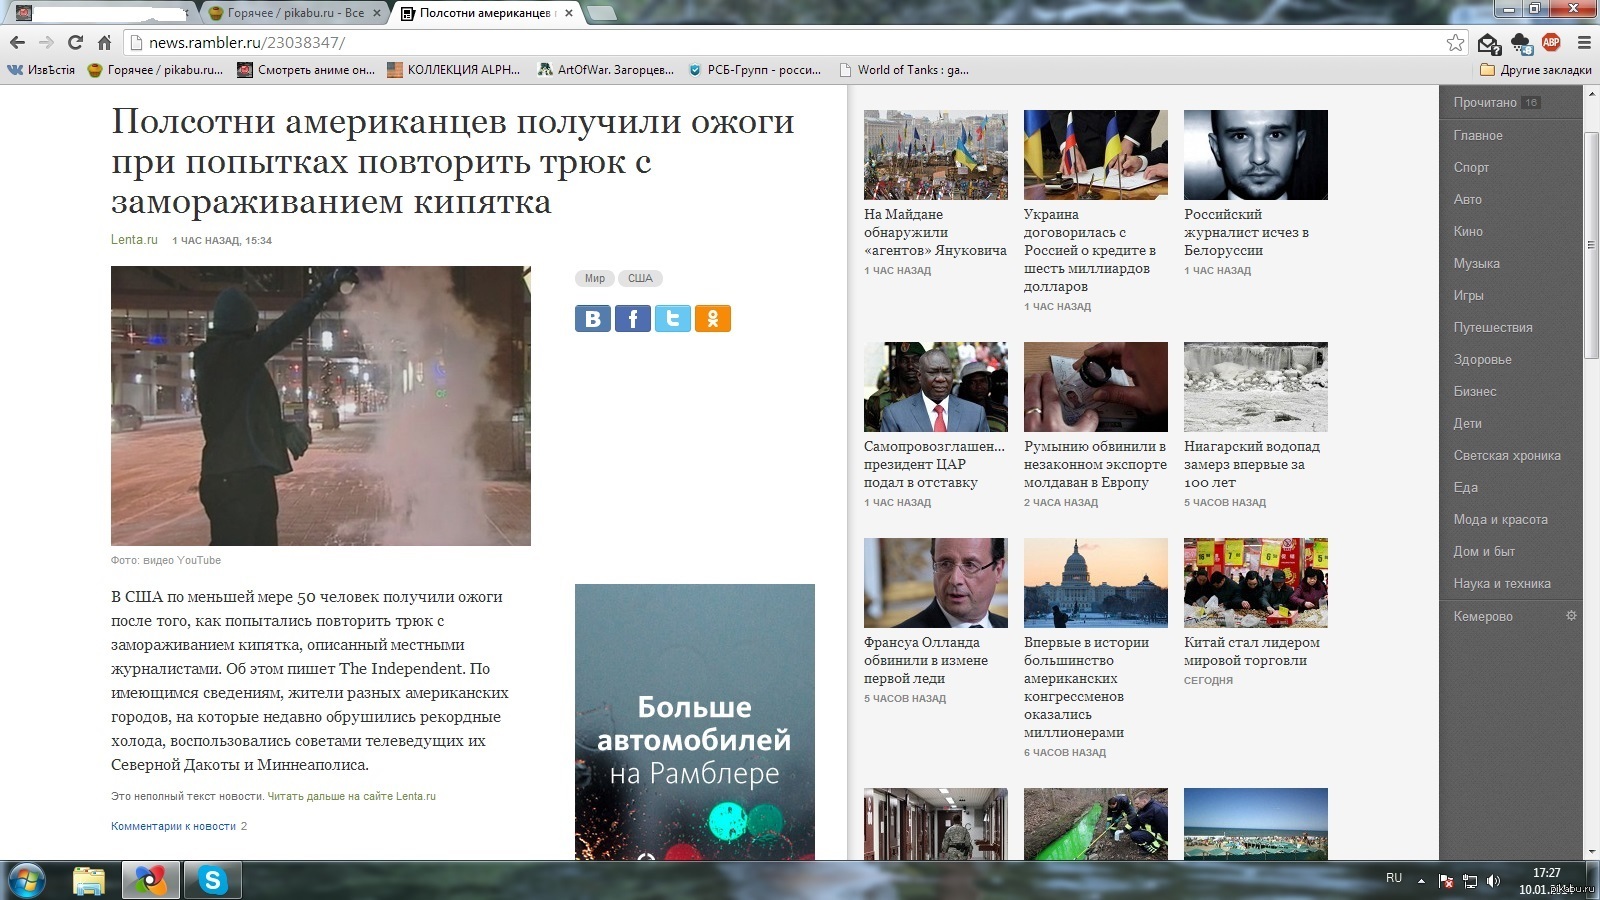
Task: Select Спорт in the sidebar menu
Action: pyautogui.click(x=1471, y=167)
